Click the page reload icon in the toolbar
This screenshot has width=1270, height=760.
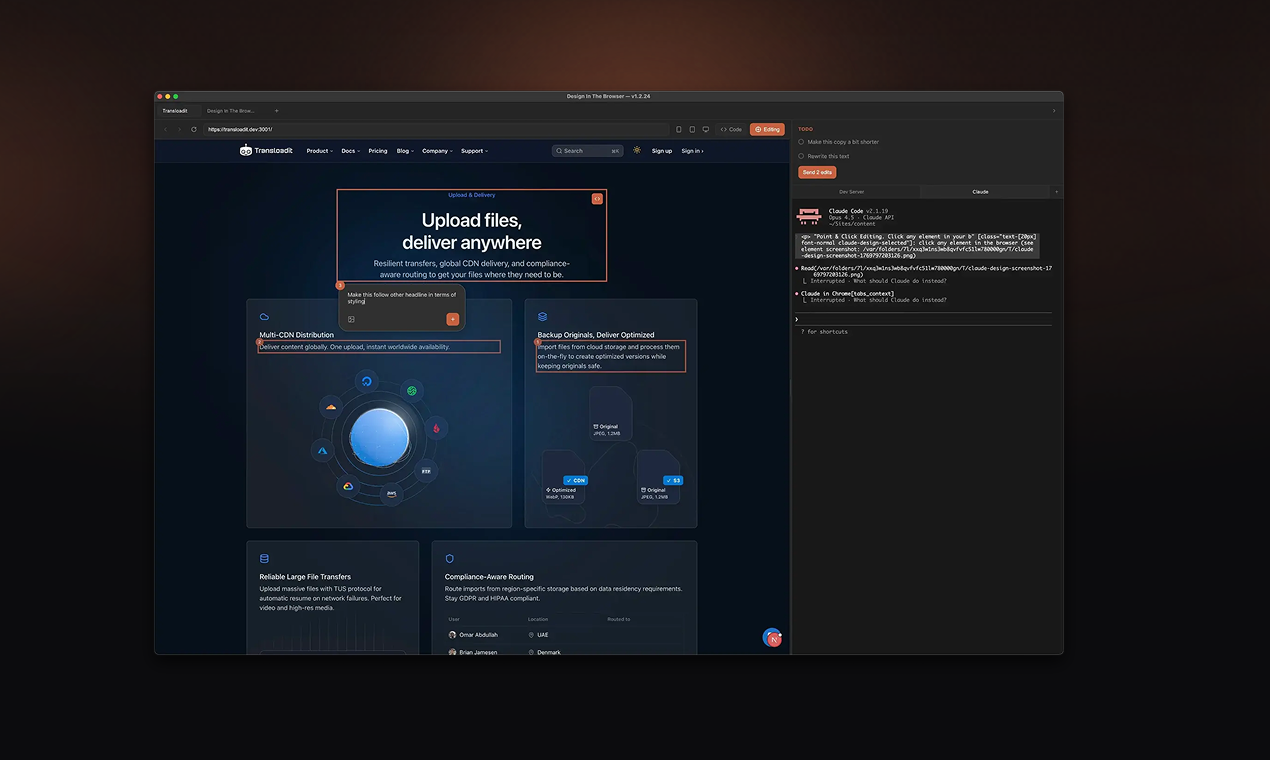192,129
